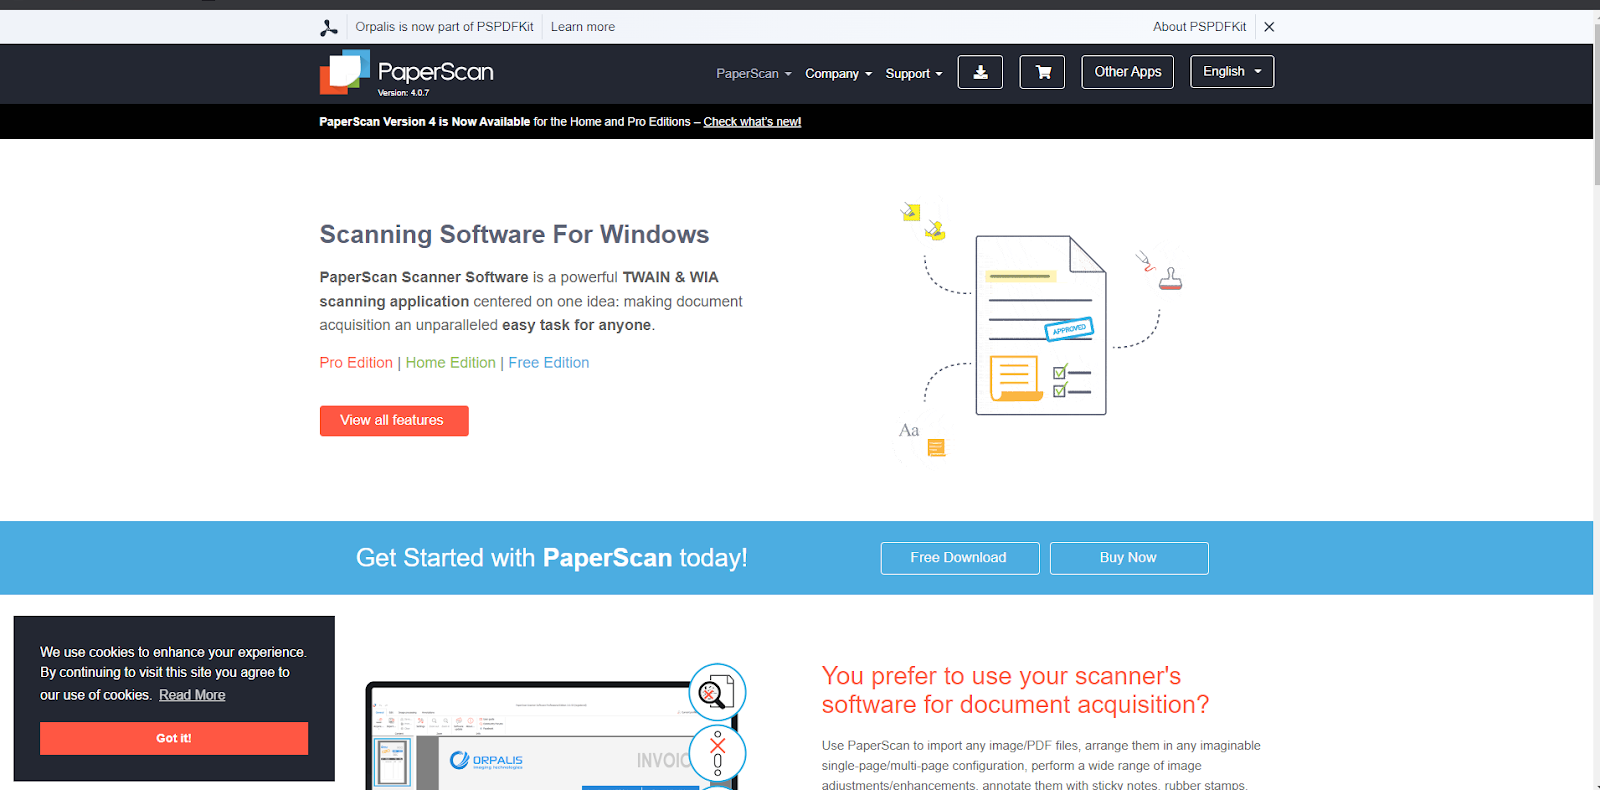Open cookie policy Read More link
The width and height of the screenshot is (1600, 790).
coord(192,695)
